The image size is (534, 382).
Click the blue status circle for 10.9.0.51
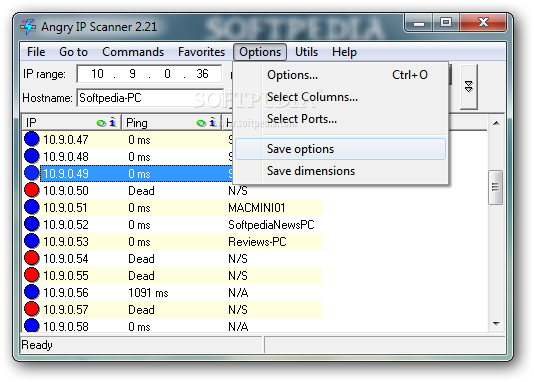[x=32, y=207]
